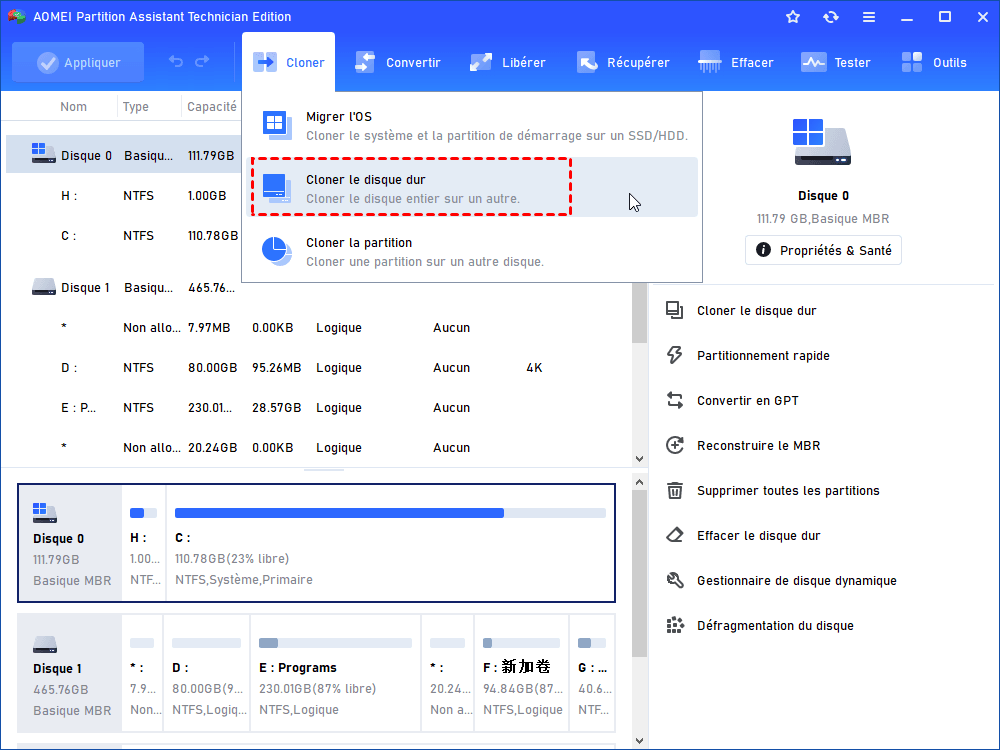The height and width of the screenshot is (750, 1000).
Task: Click the Tester waveform icon
Action: 814,62
